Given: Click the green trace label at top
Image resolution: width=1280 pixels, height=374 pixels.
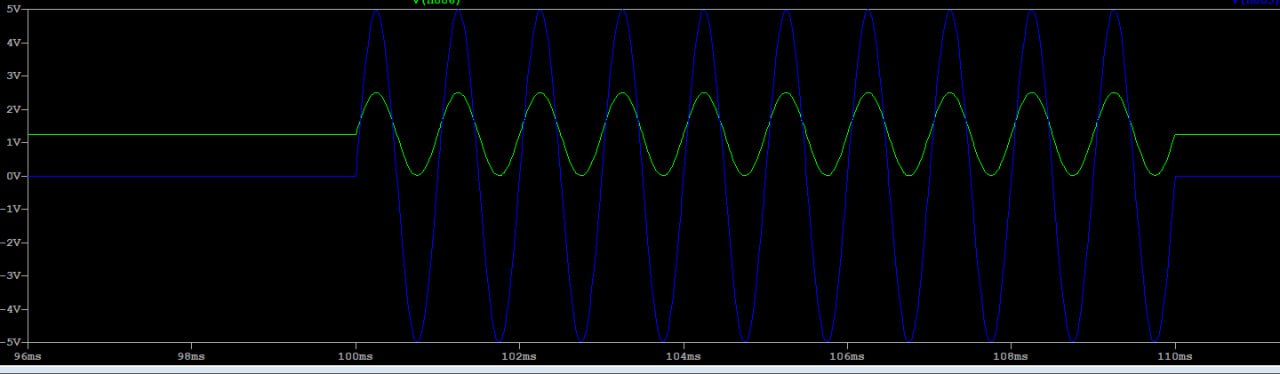Looking at the screenshot, I should (x=437, y=2).
